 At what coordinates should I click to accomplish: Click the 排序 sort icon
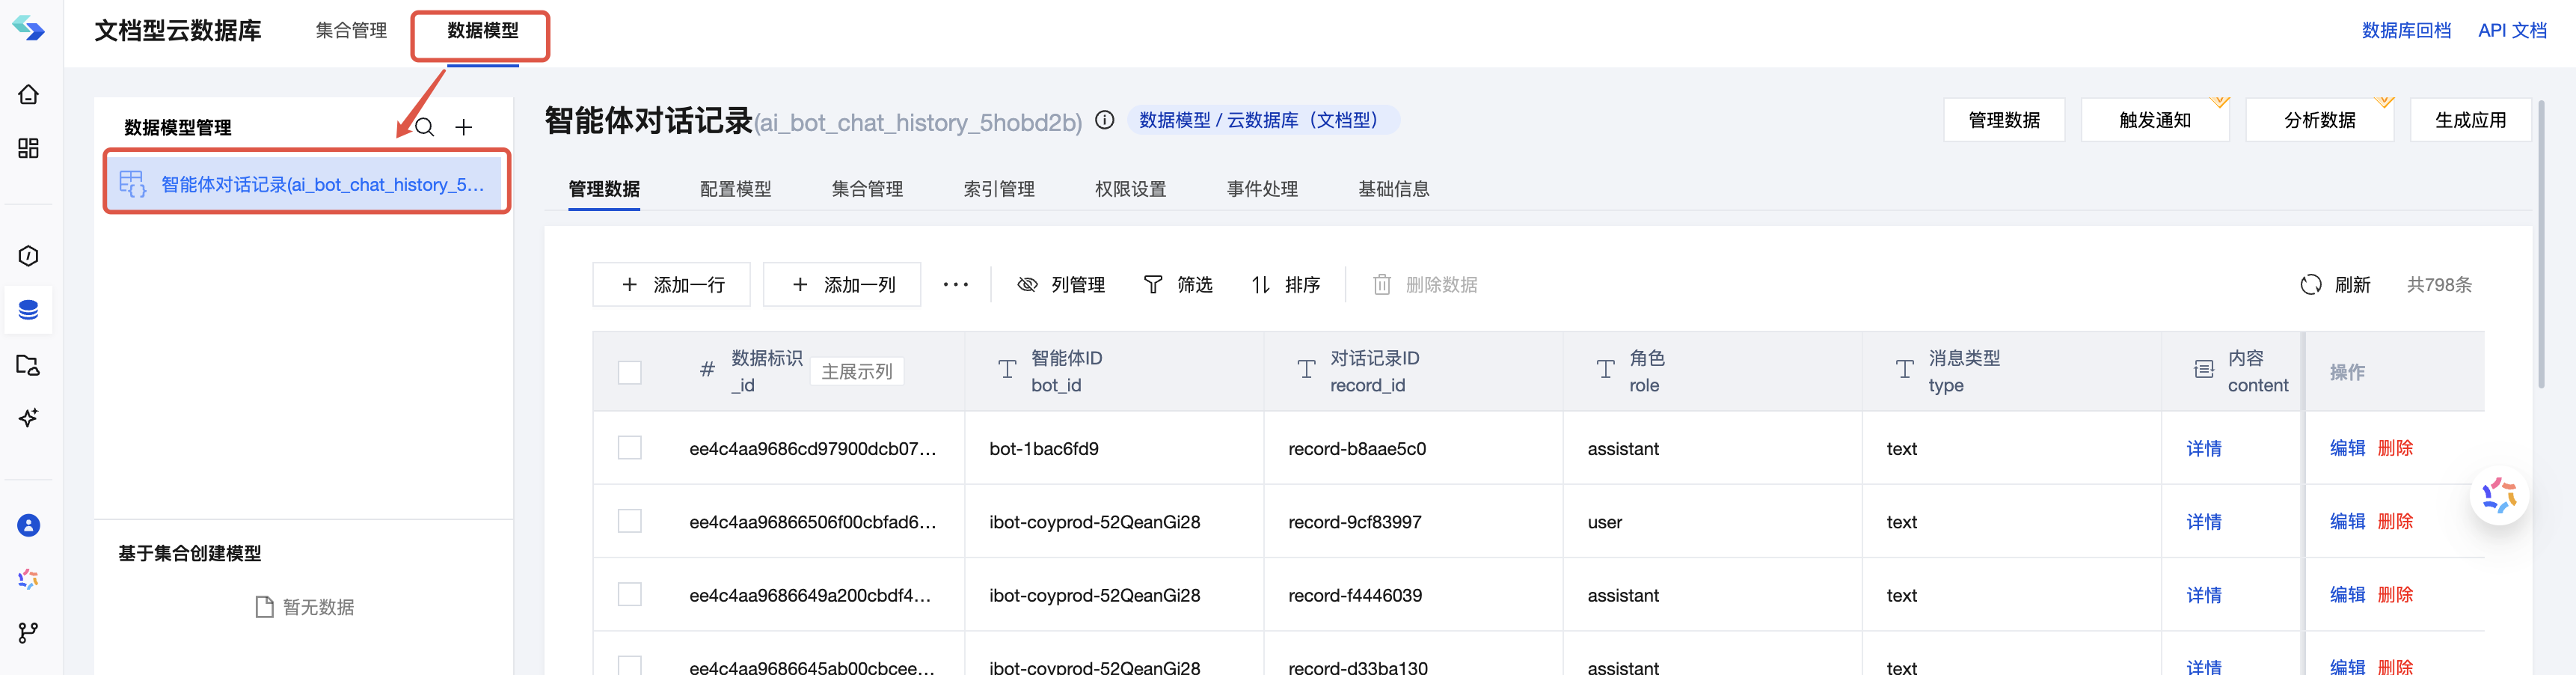point(1260,284)
